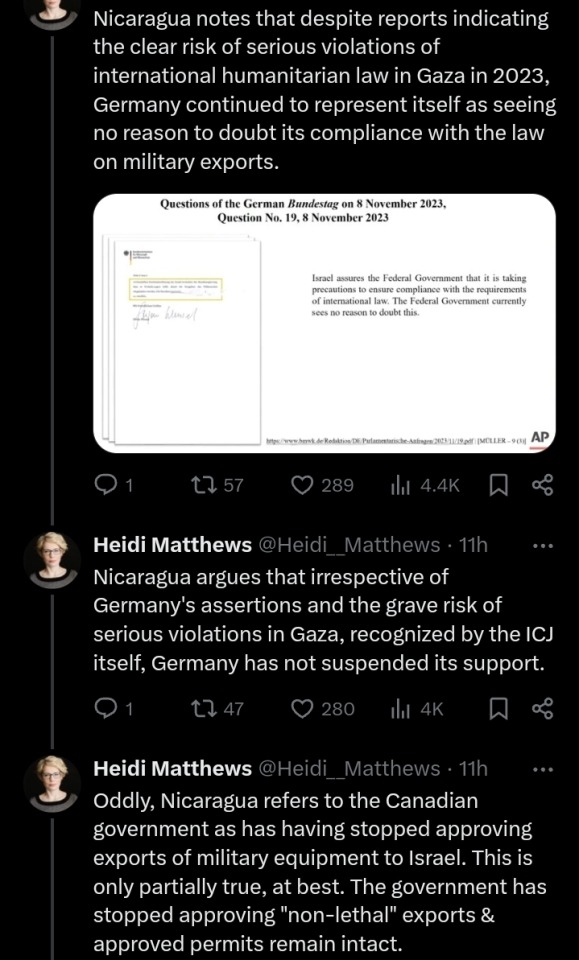
Task: Expand the Bundestag questions image
Action: point(324,323)
